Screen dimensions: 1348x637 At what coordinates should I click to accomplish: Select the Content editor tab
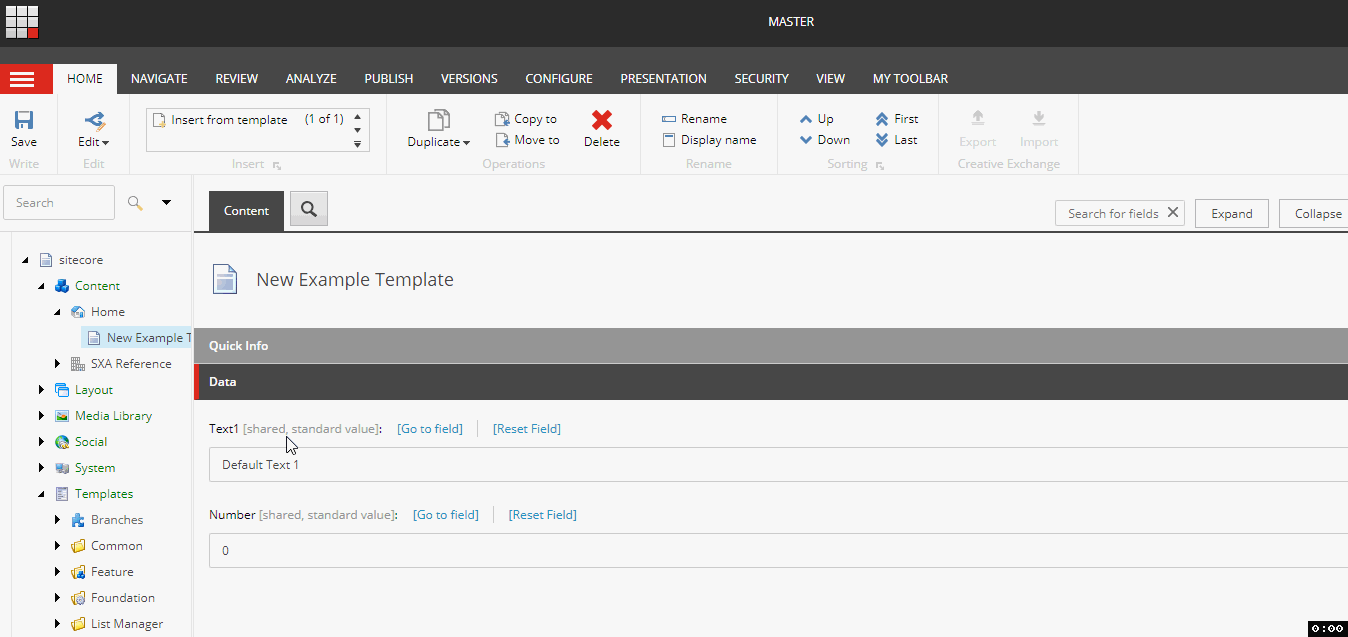(246, 211)
